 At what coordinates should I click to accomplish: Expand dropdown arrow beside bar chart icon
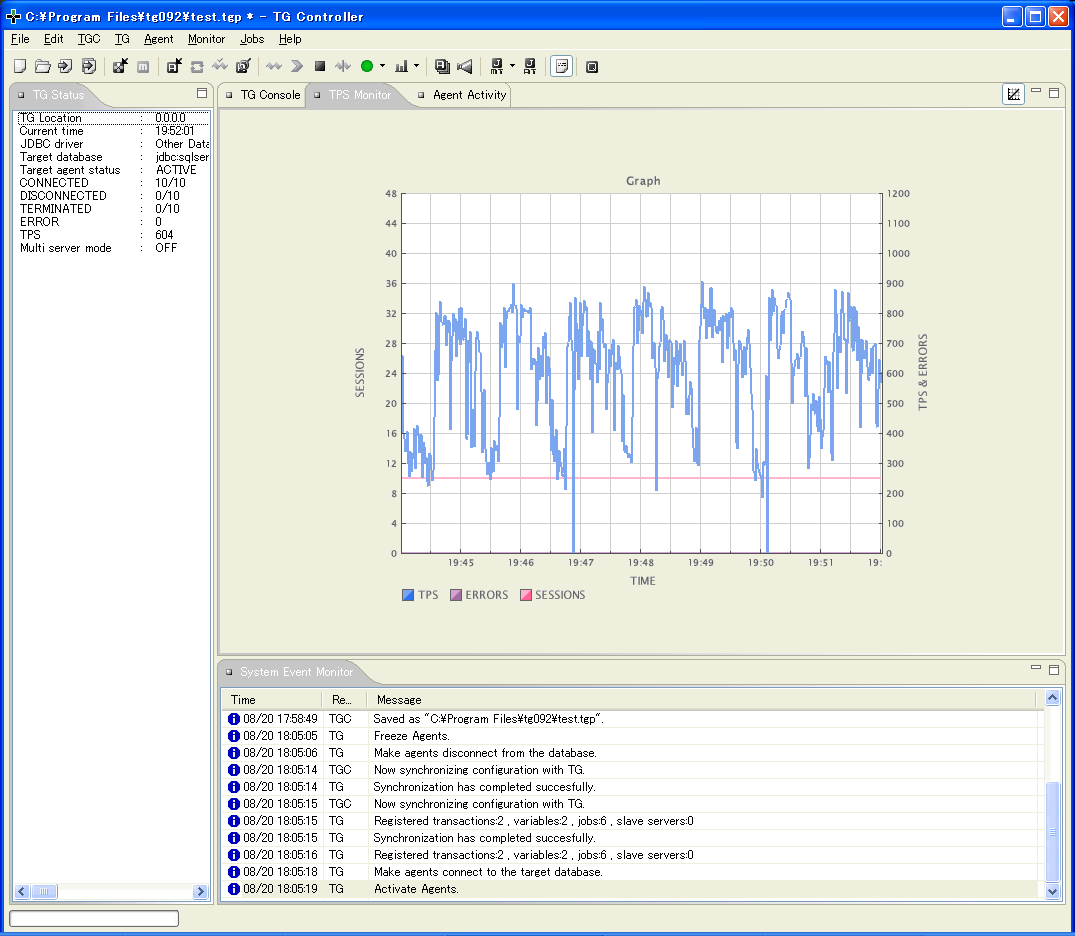point(417,66)
